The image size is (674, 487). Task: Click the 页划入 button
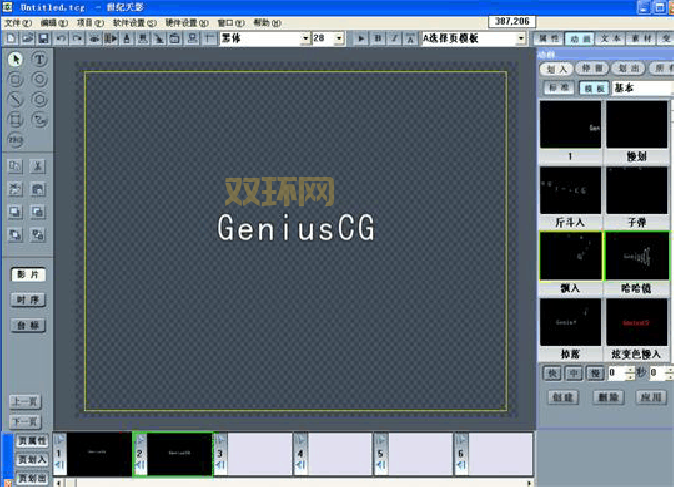pyautogui.click(x=32, y=460)
